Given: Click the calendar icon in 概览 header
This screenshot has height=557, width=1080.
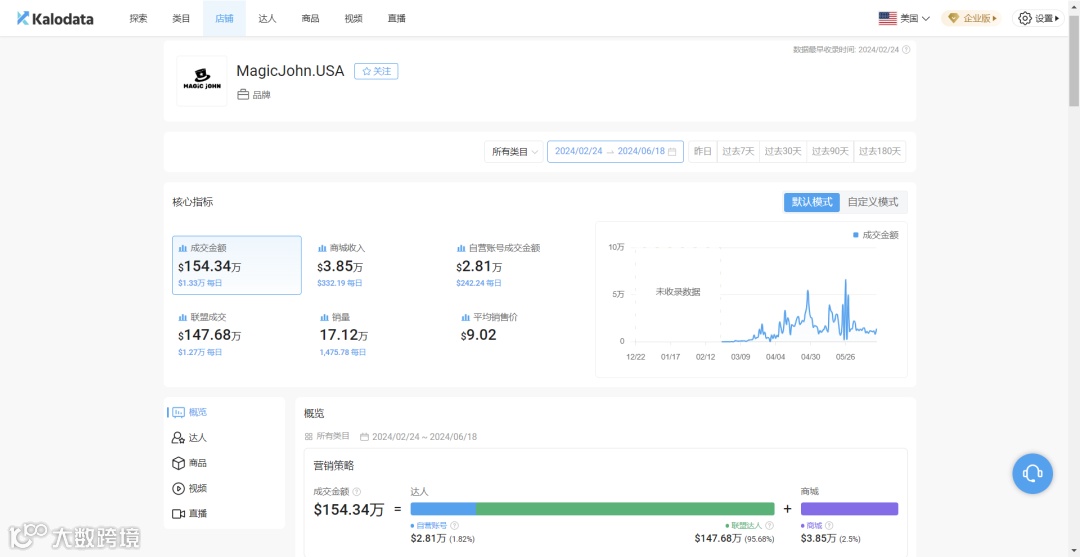Looking at the screenshot, I should click(x=364, y=437).
